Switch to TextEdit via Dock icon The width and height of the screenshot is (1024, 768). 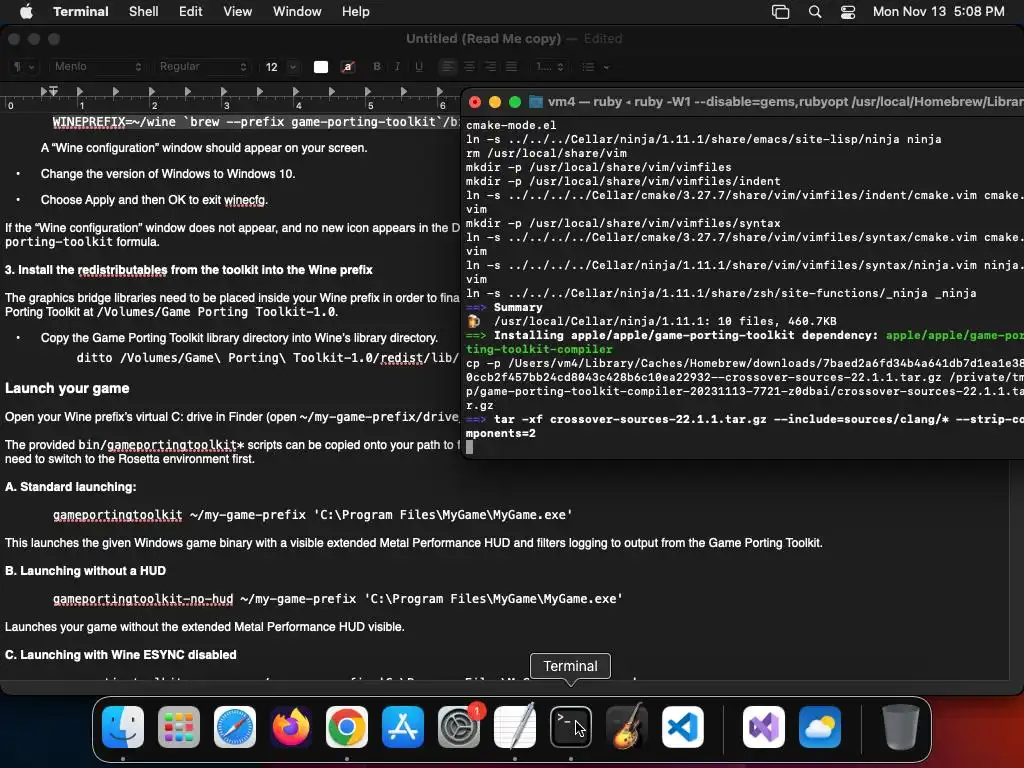515,727
